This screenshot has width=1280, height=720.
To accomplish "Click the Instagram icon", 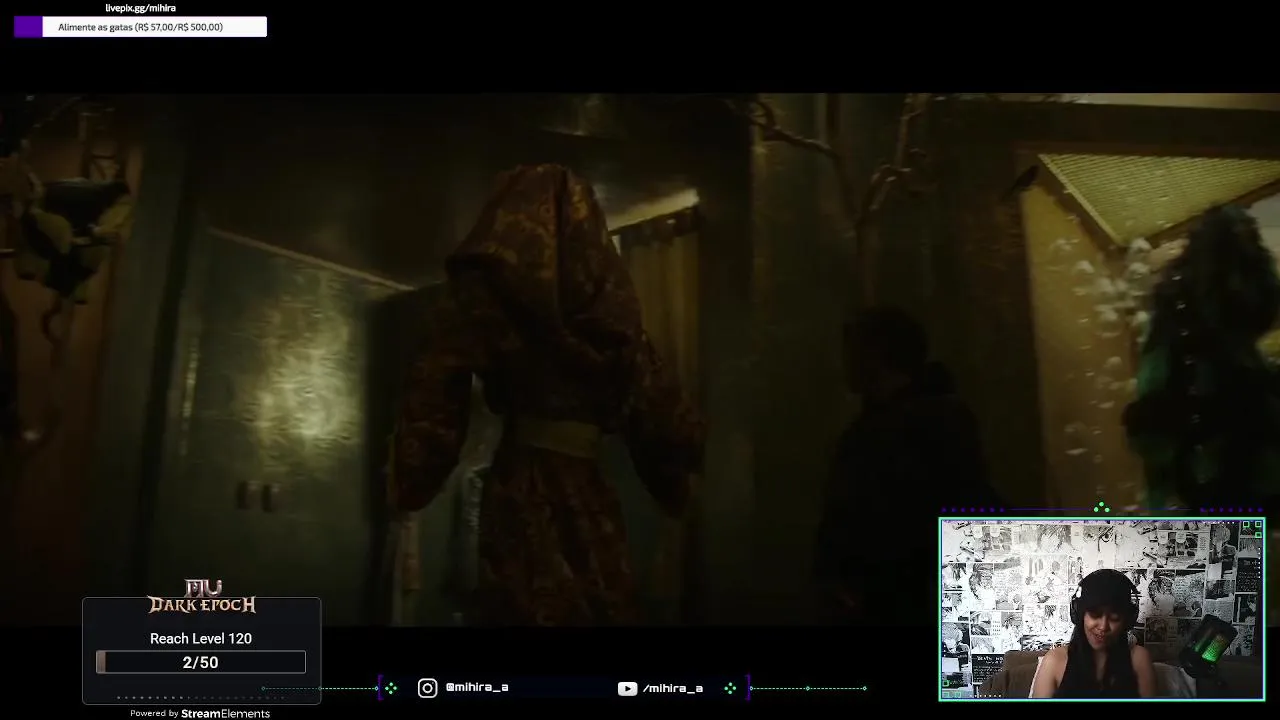I will tap(427, 688).
